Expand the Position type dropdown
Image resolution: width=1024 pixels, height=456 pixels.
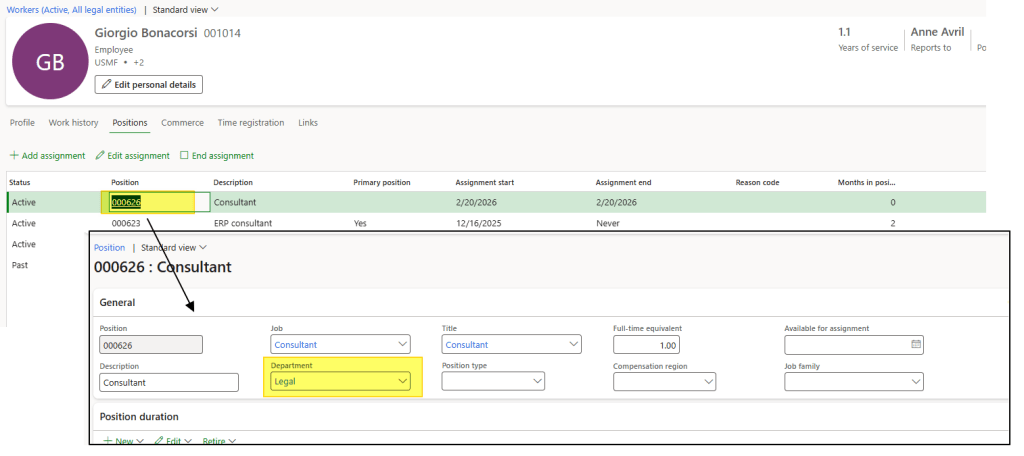pos(537,382)
